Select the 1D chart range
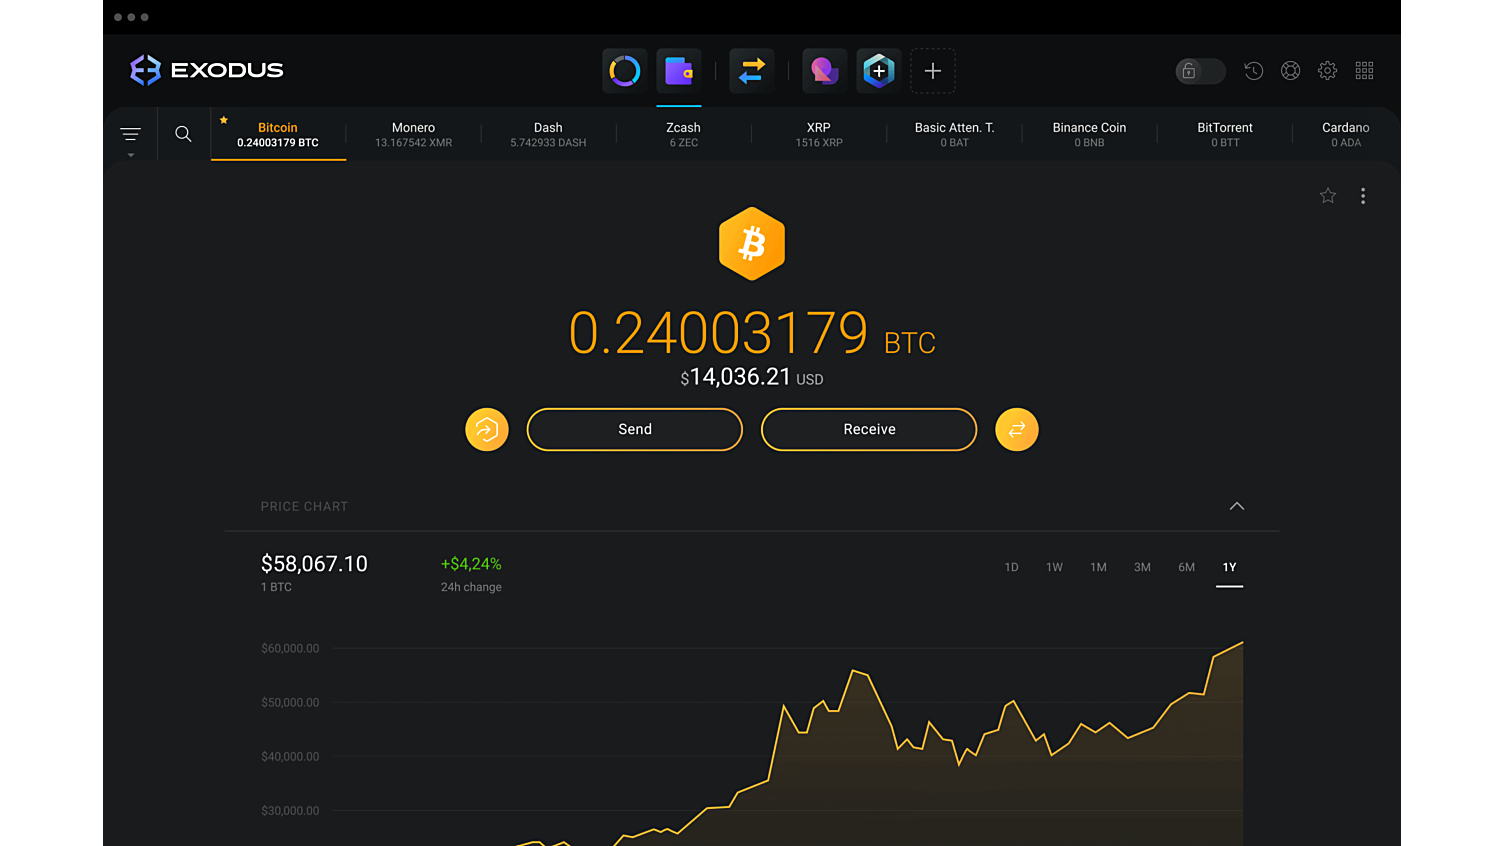This screenshot has height=846, width=1504. click(x=1011, y=567)
